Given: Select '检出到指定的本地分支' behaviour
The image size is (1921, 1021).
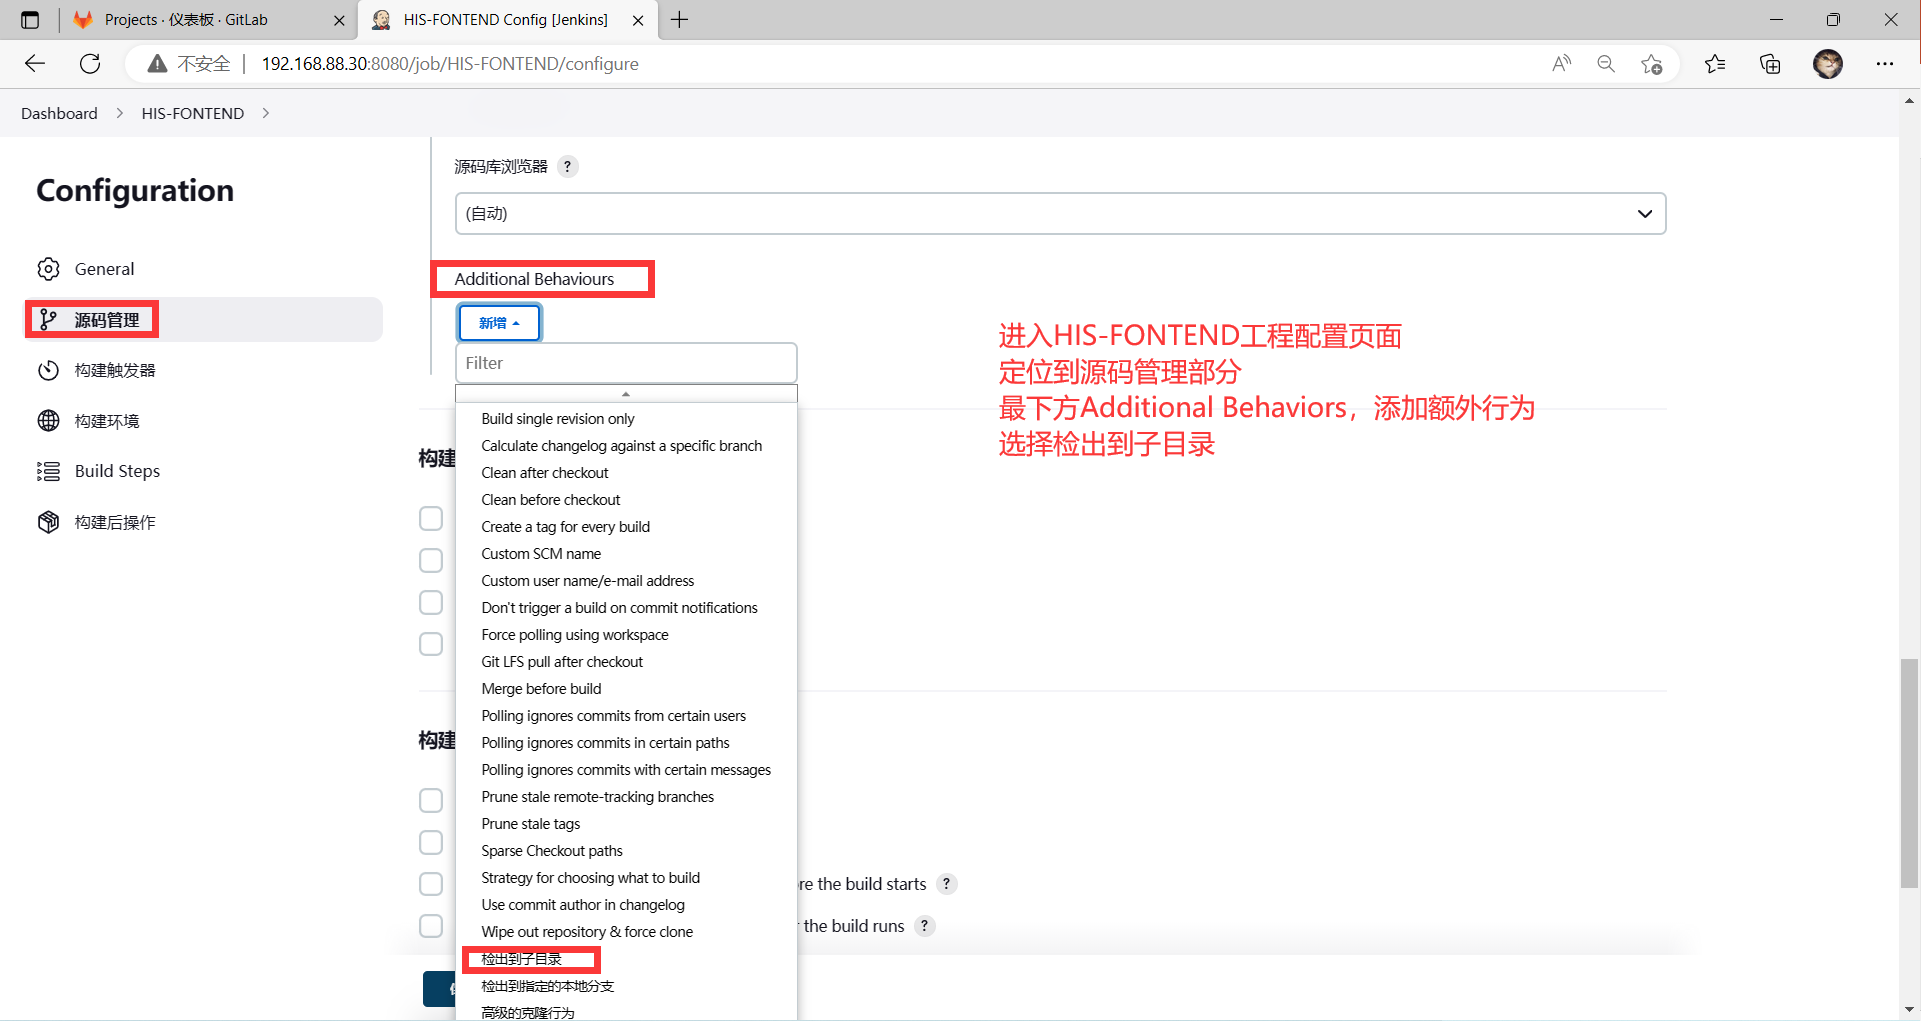Looking at the screenshot, I should point(548,986).
